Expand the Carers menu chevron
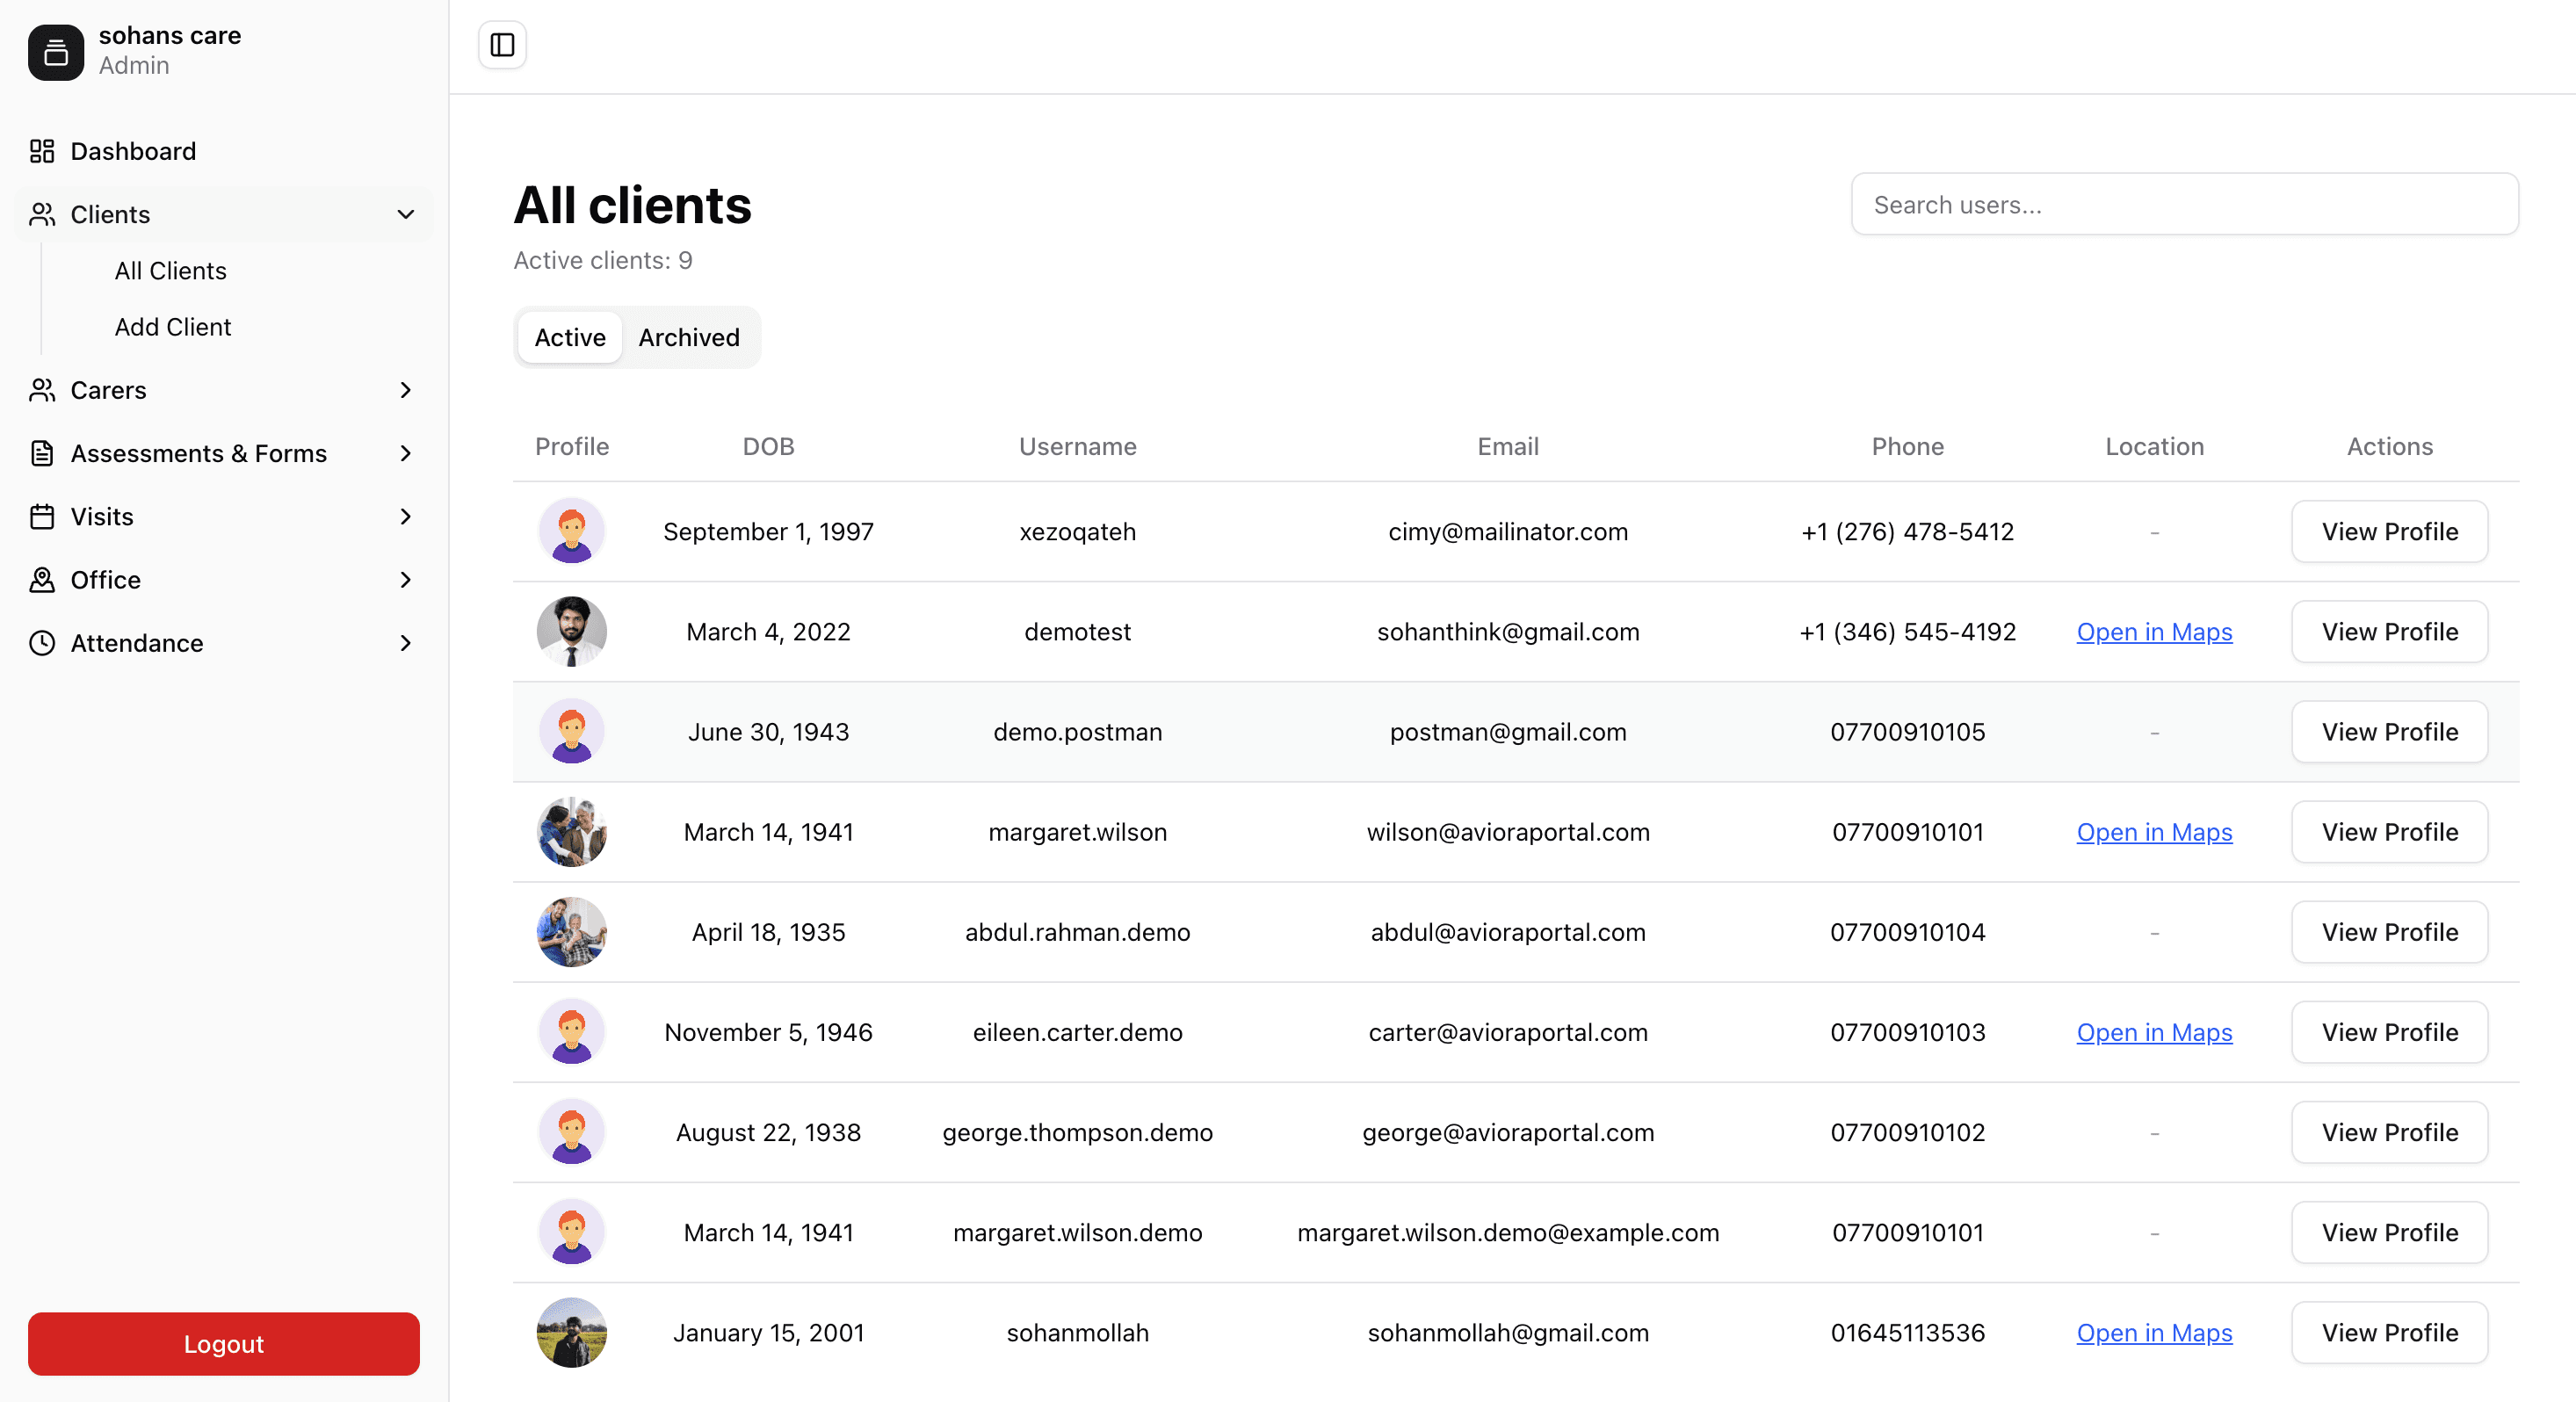The width and height of the screenshot is (2576, 1402). [x=405, y=390]
